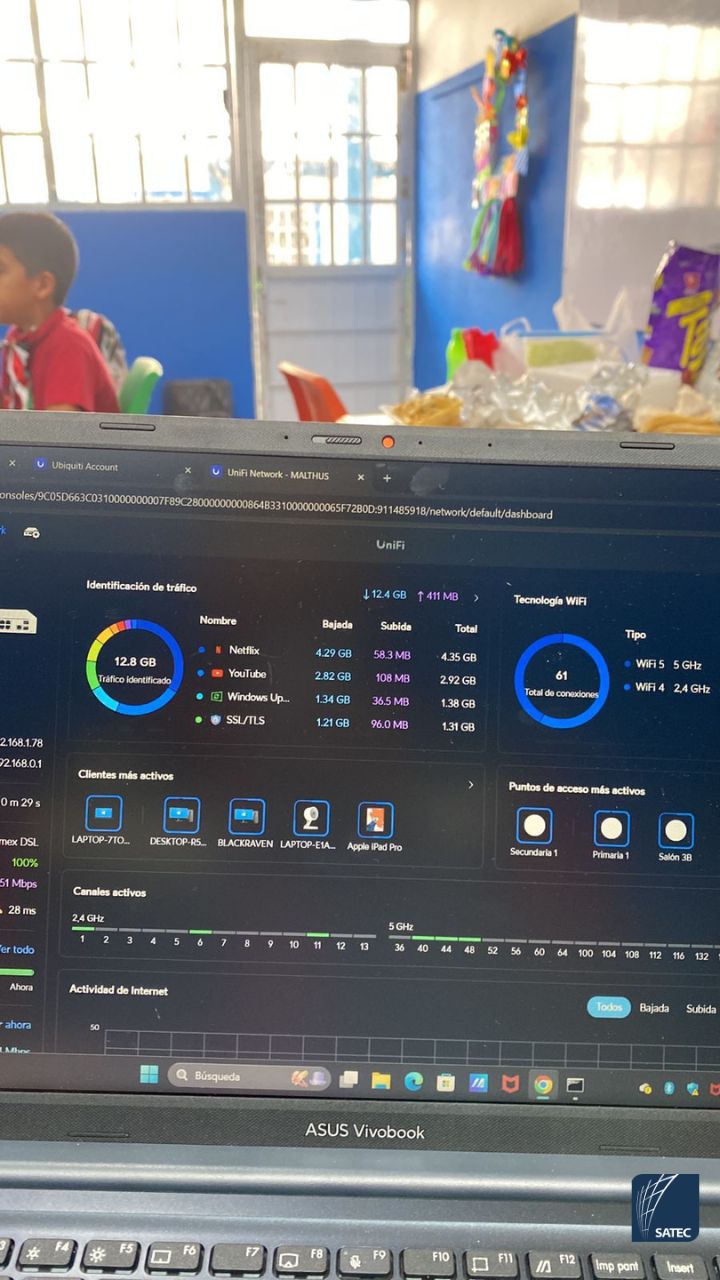Click the YouTube traffic row
720x1280 pixels.
pyautogui.click(x=246, y=674)
